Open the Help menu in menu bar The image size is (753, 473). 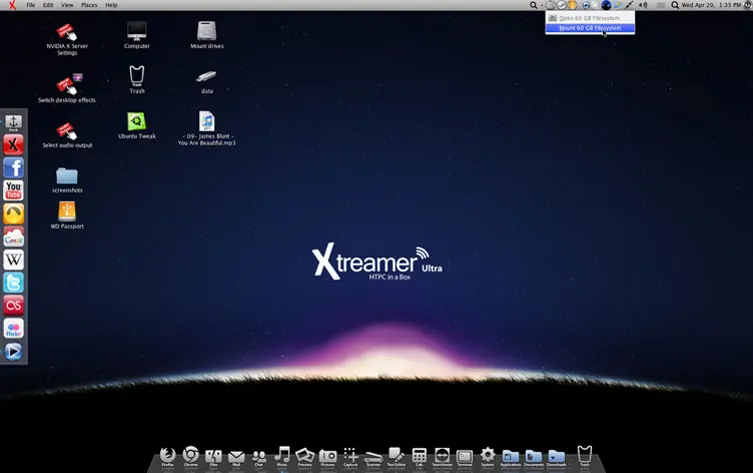[111, 5]
